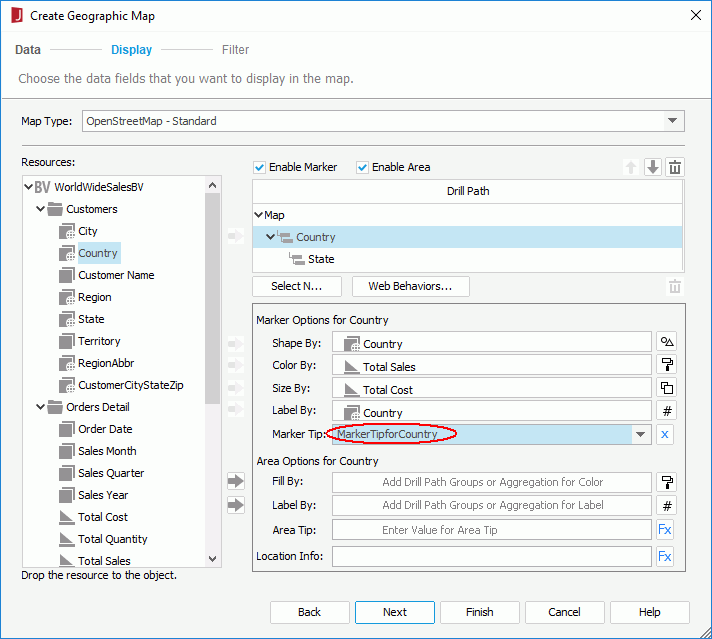The height and width of the screenshot is (639, 712).
Task: Click add arrow next to Size By
Action: pyautogui.click(x=236, y=388)
